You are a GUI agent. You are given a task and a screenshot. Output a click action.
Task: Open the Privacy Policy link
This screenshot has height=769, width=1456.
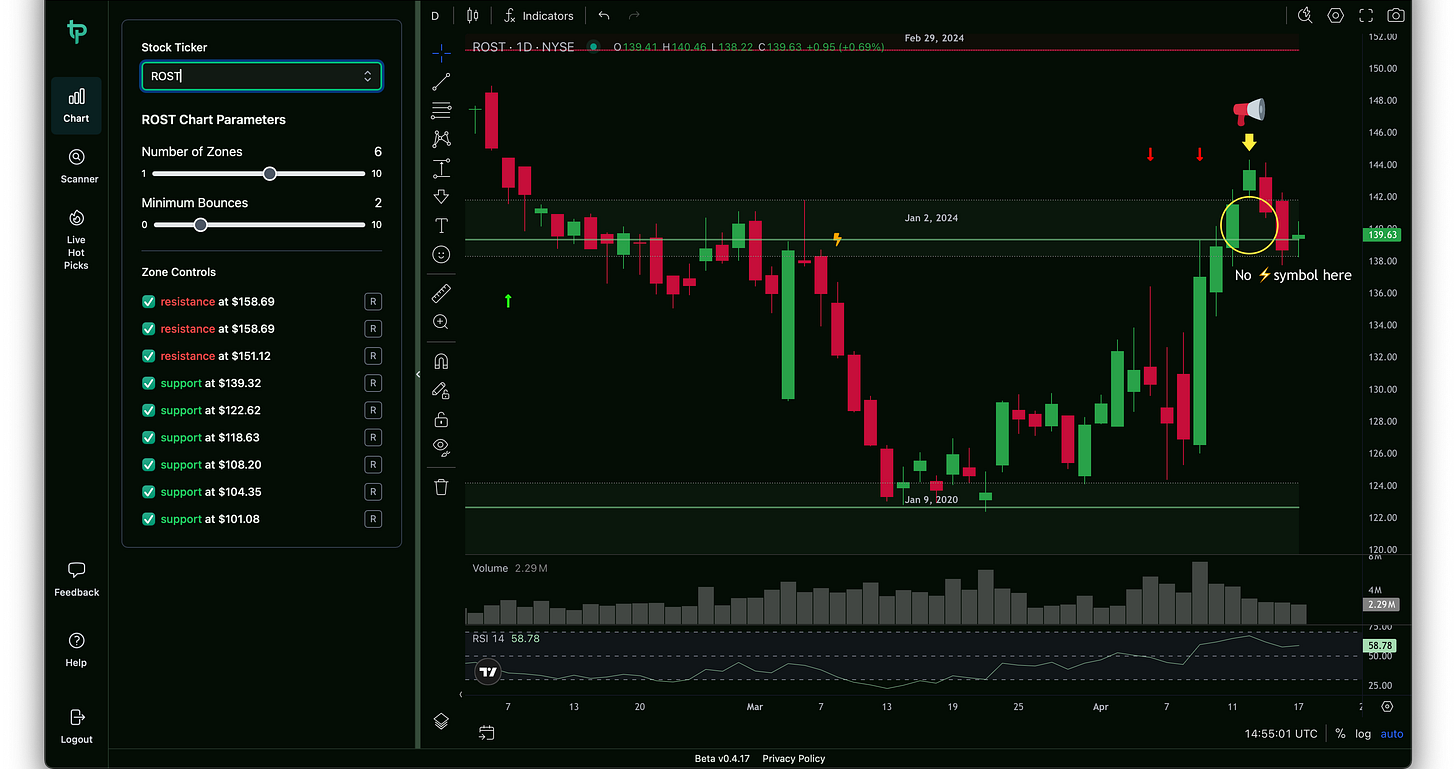pos(794,758)
